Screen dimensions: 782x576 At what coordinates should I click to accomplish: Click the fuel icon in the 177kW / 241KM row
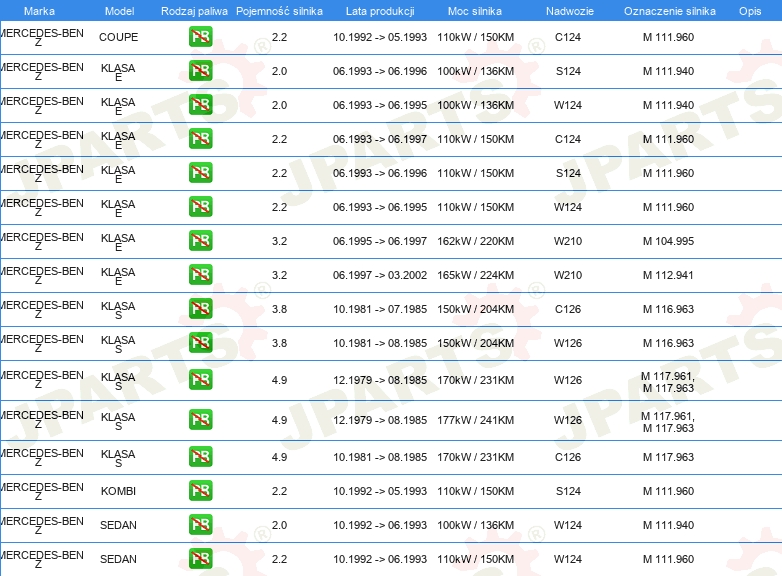point(200,419)
